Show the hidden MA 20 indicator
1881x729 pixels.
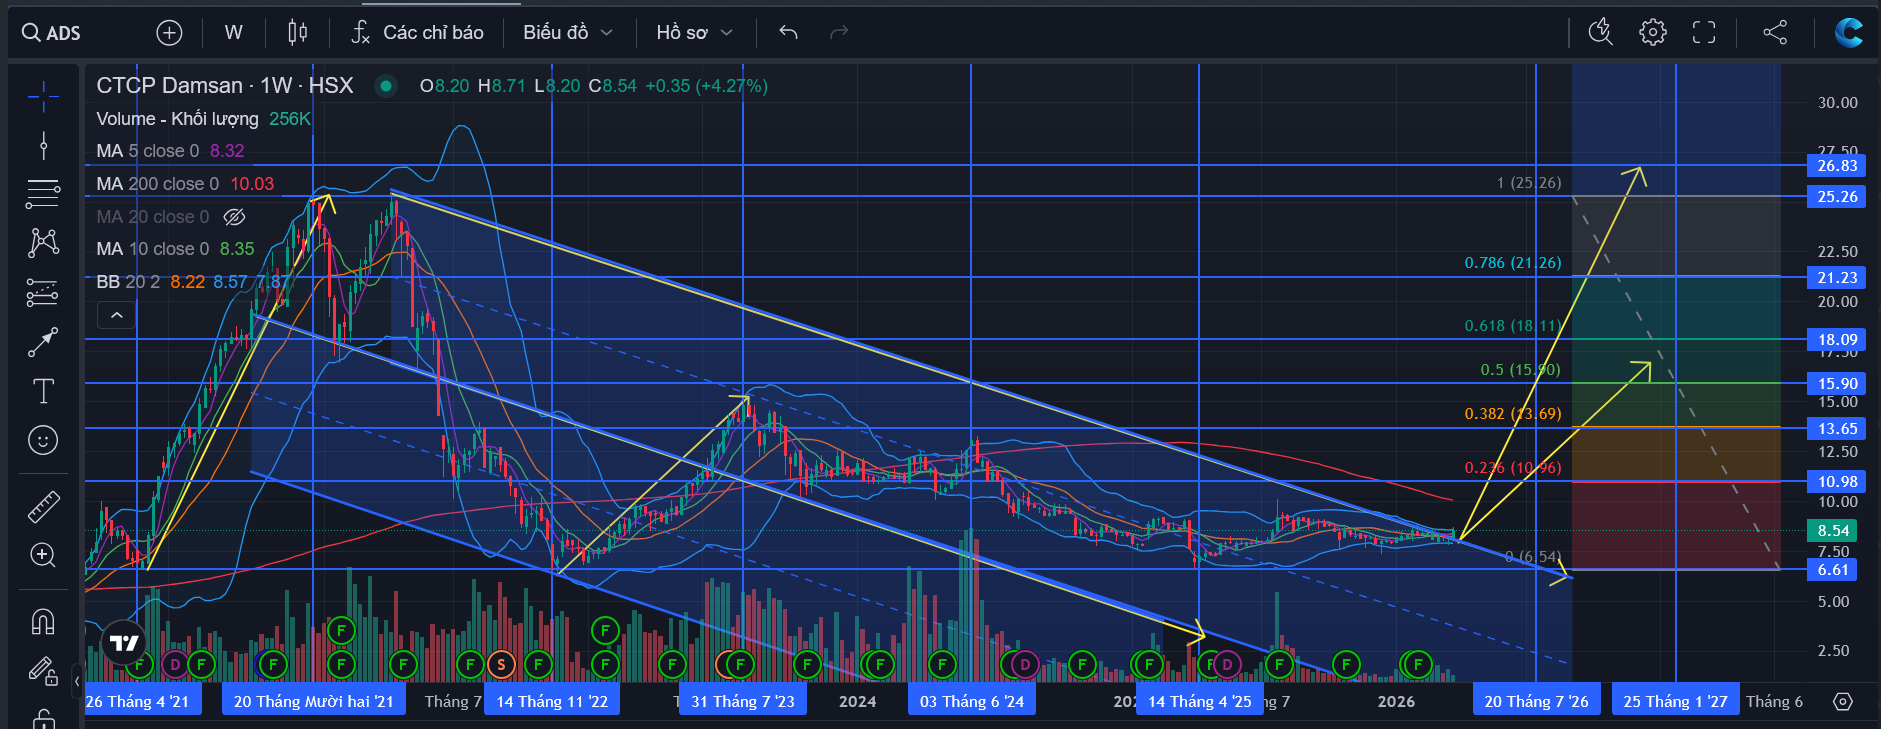[234, 217]
